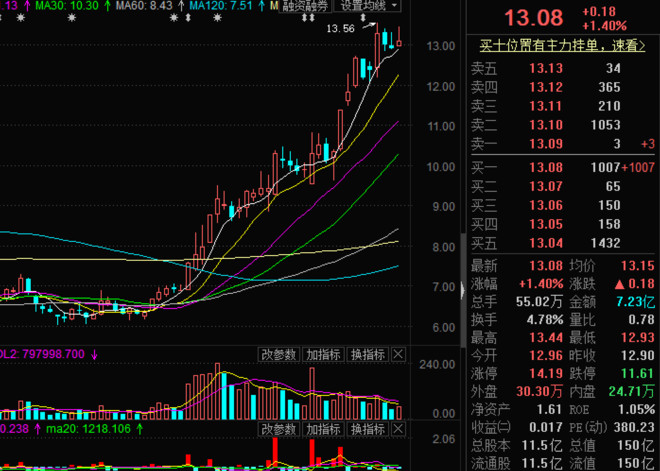Select the MA60: 8.43 indicator label

click(144, 5)
